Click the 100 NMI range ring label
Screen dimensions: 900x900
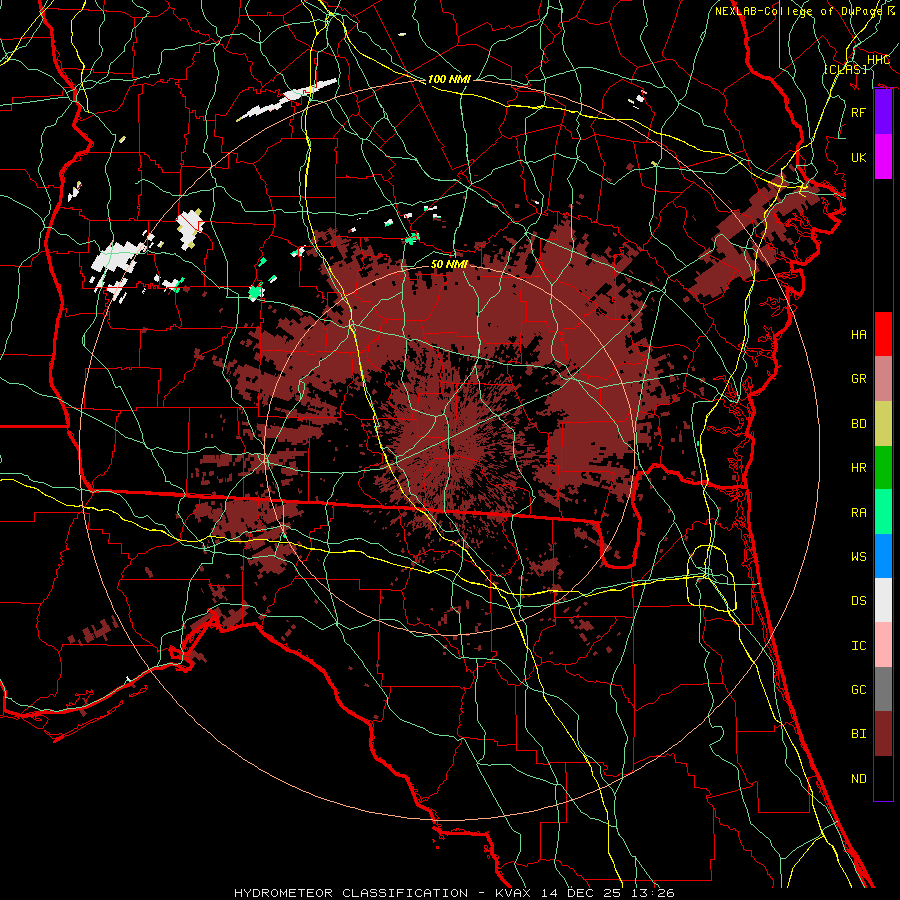[449, 79]
